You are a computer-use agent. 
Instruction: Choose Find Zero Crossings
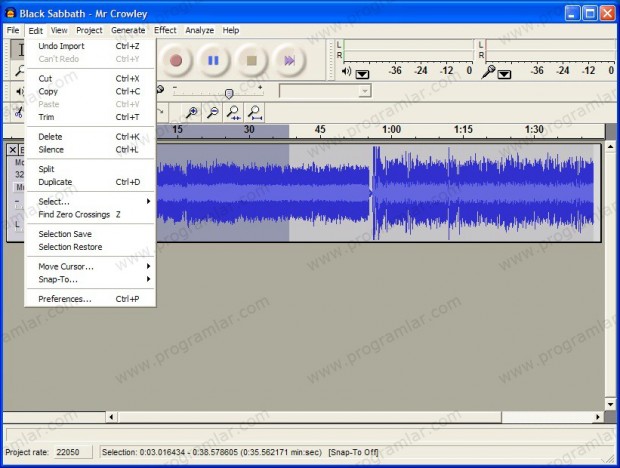tap(91, 215)
